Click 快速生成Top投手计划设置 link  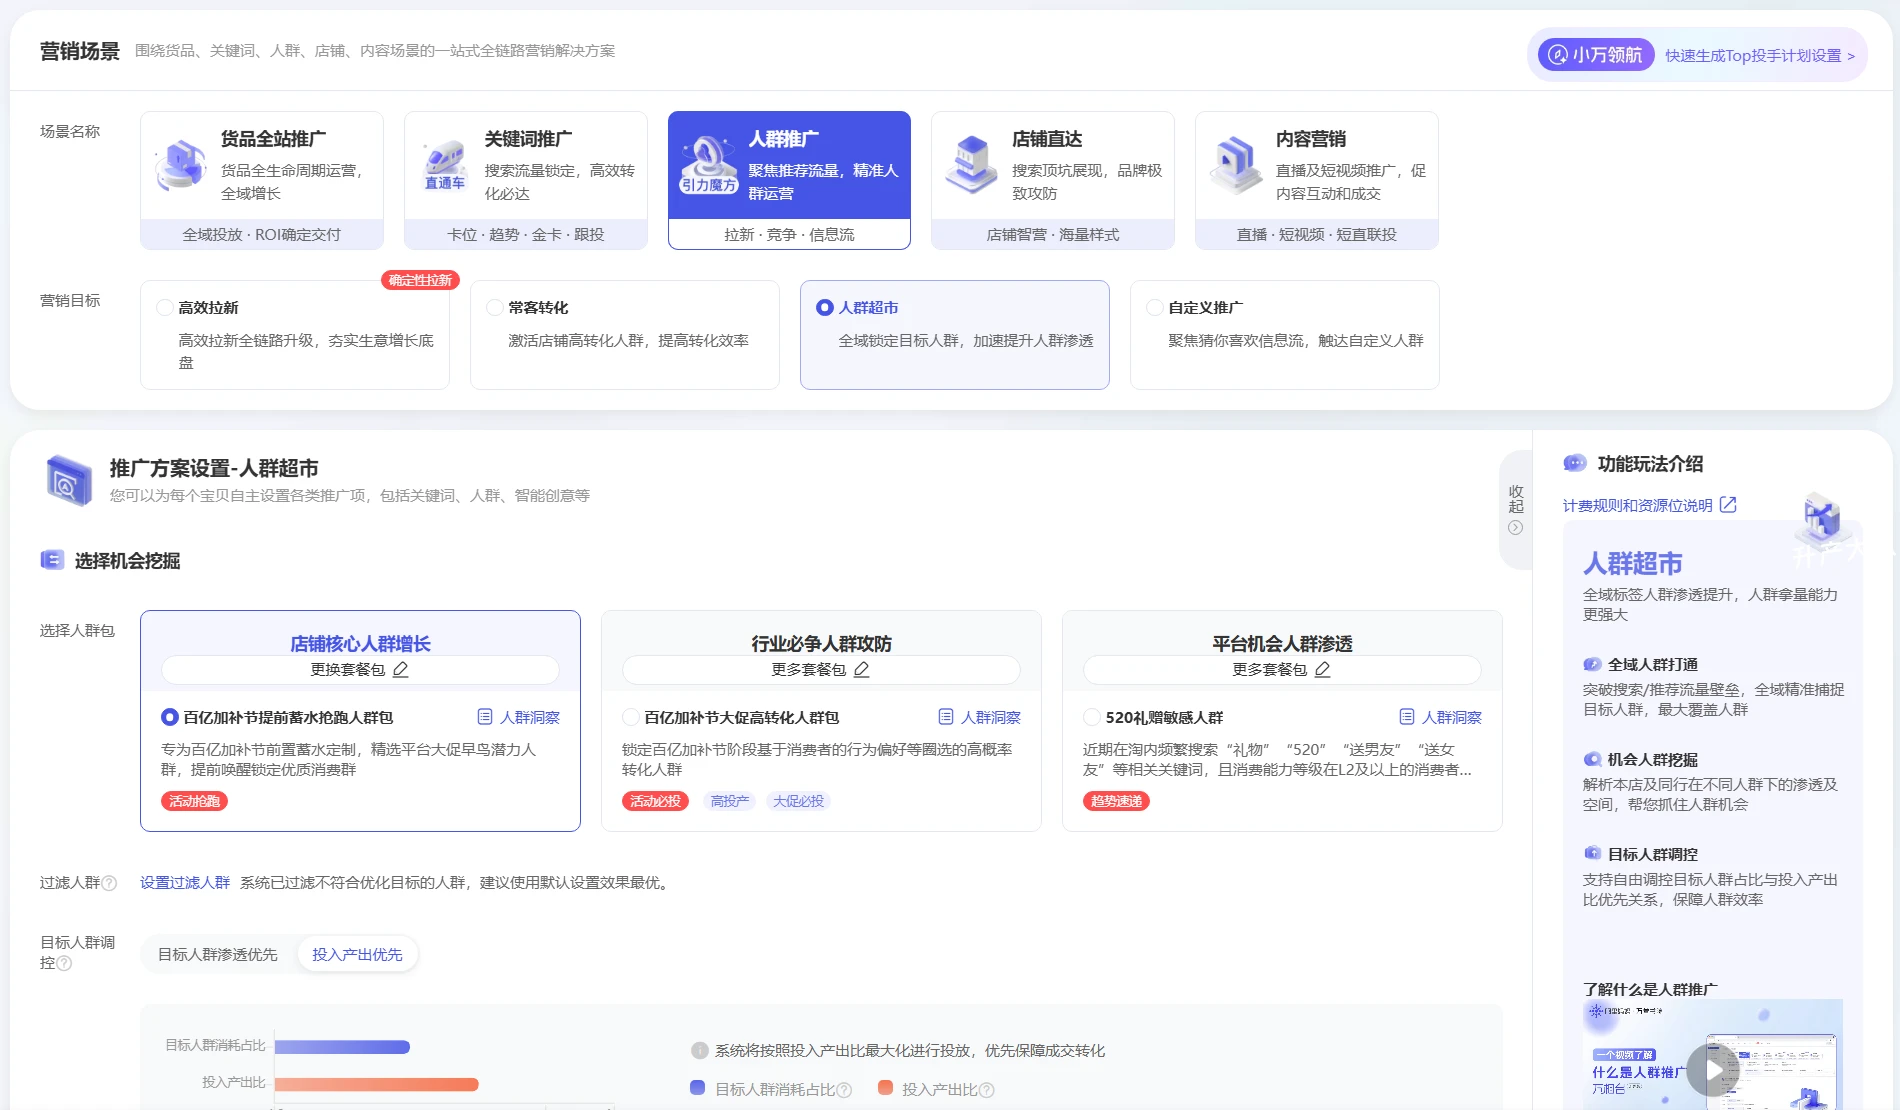pos(1760,55)
